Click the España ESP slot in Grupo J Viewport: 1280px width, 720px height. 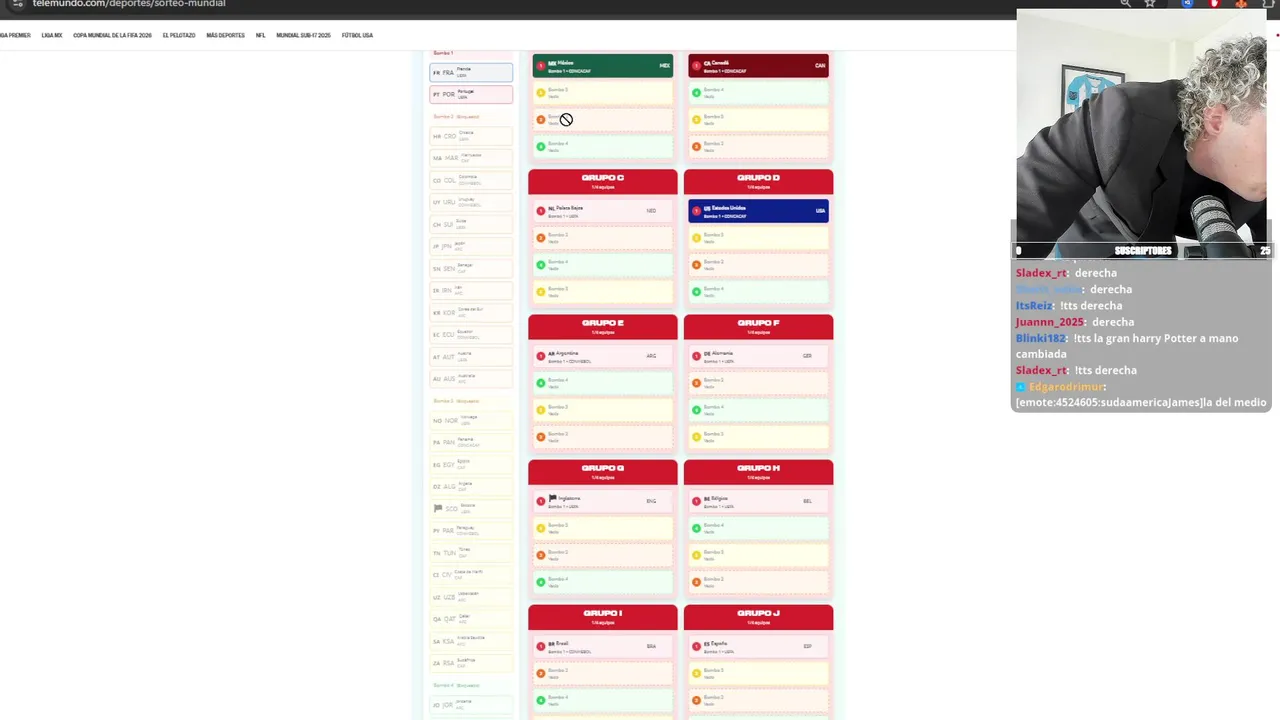(x=758, y=646)
